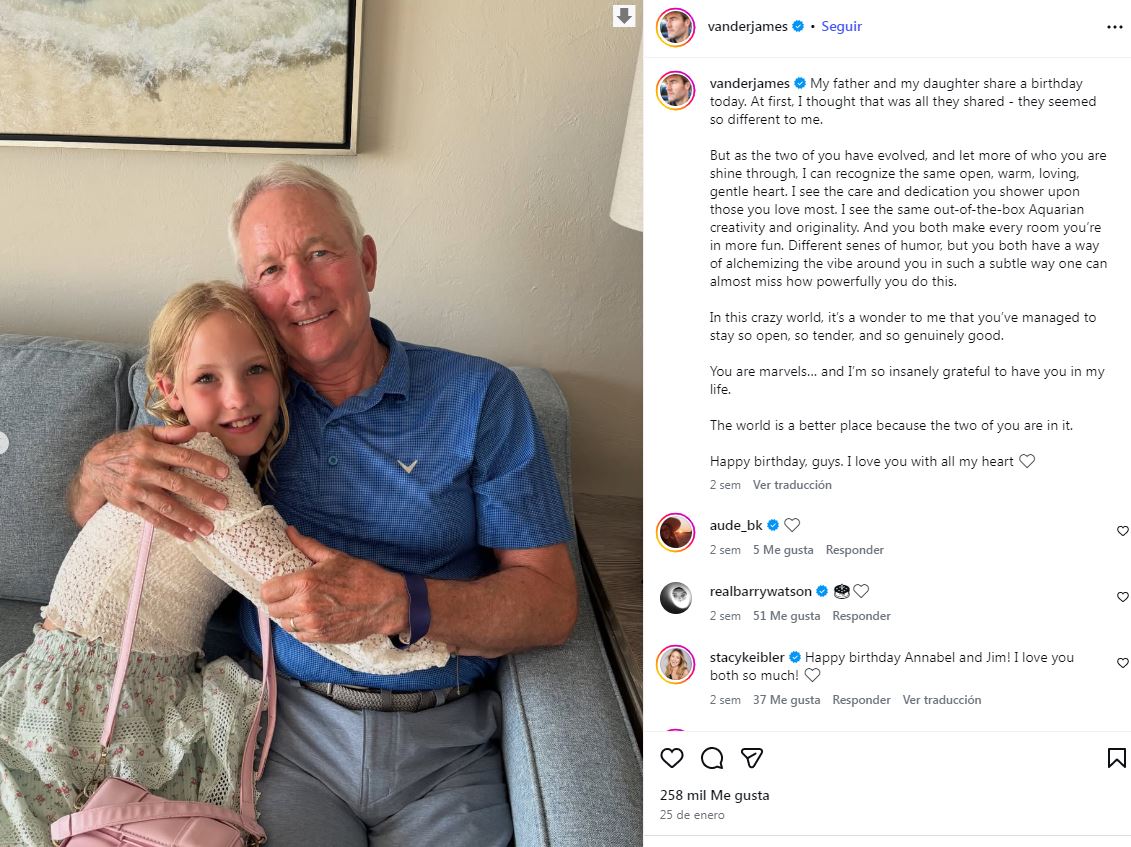Save post with the bookmark icon
This screenshot has width=1131, height=847.
pos(1117,758)
